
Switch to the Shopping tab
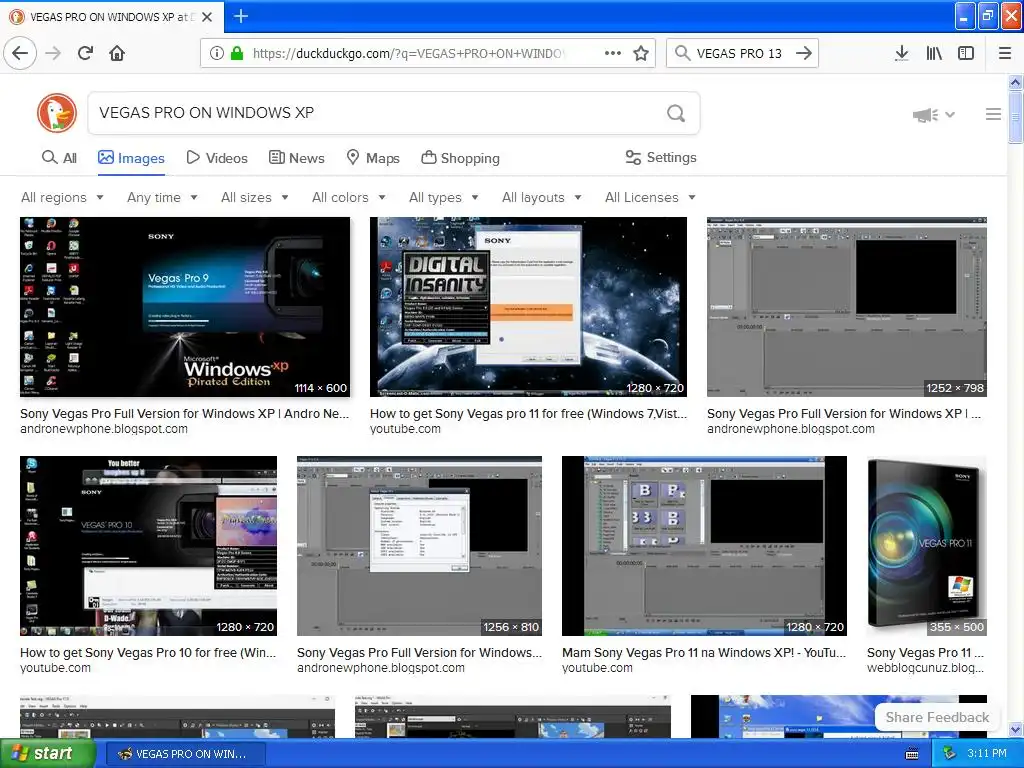click(460, 158)
